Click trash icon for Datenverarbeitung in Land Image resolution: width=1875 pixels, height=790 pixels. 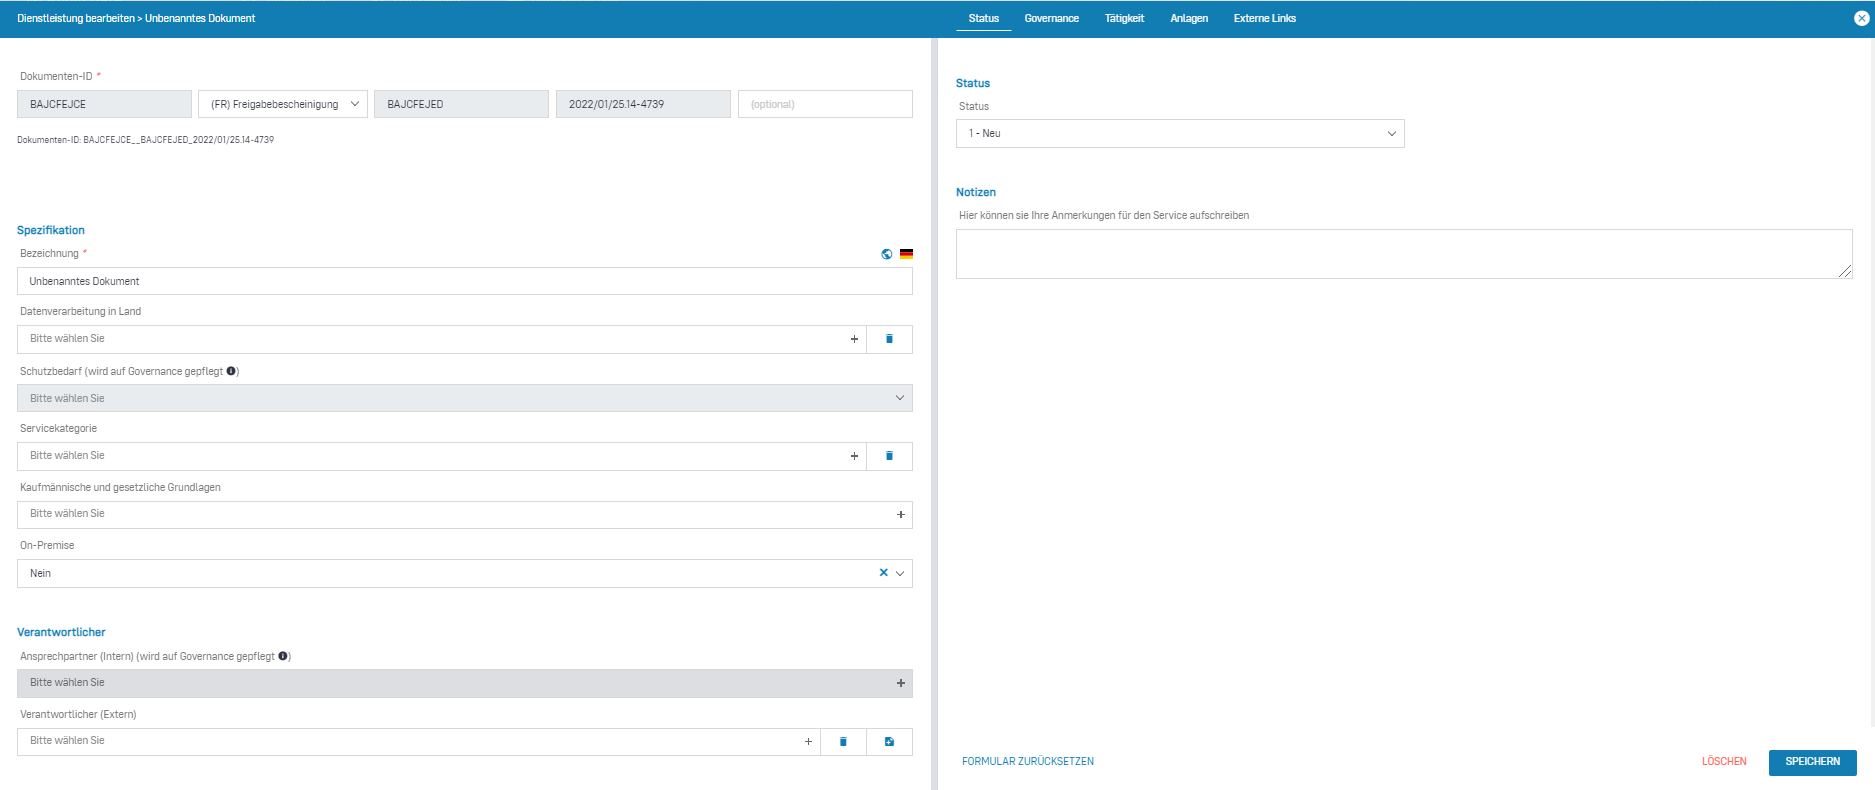tap(889, 339)
